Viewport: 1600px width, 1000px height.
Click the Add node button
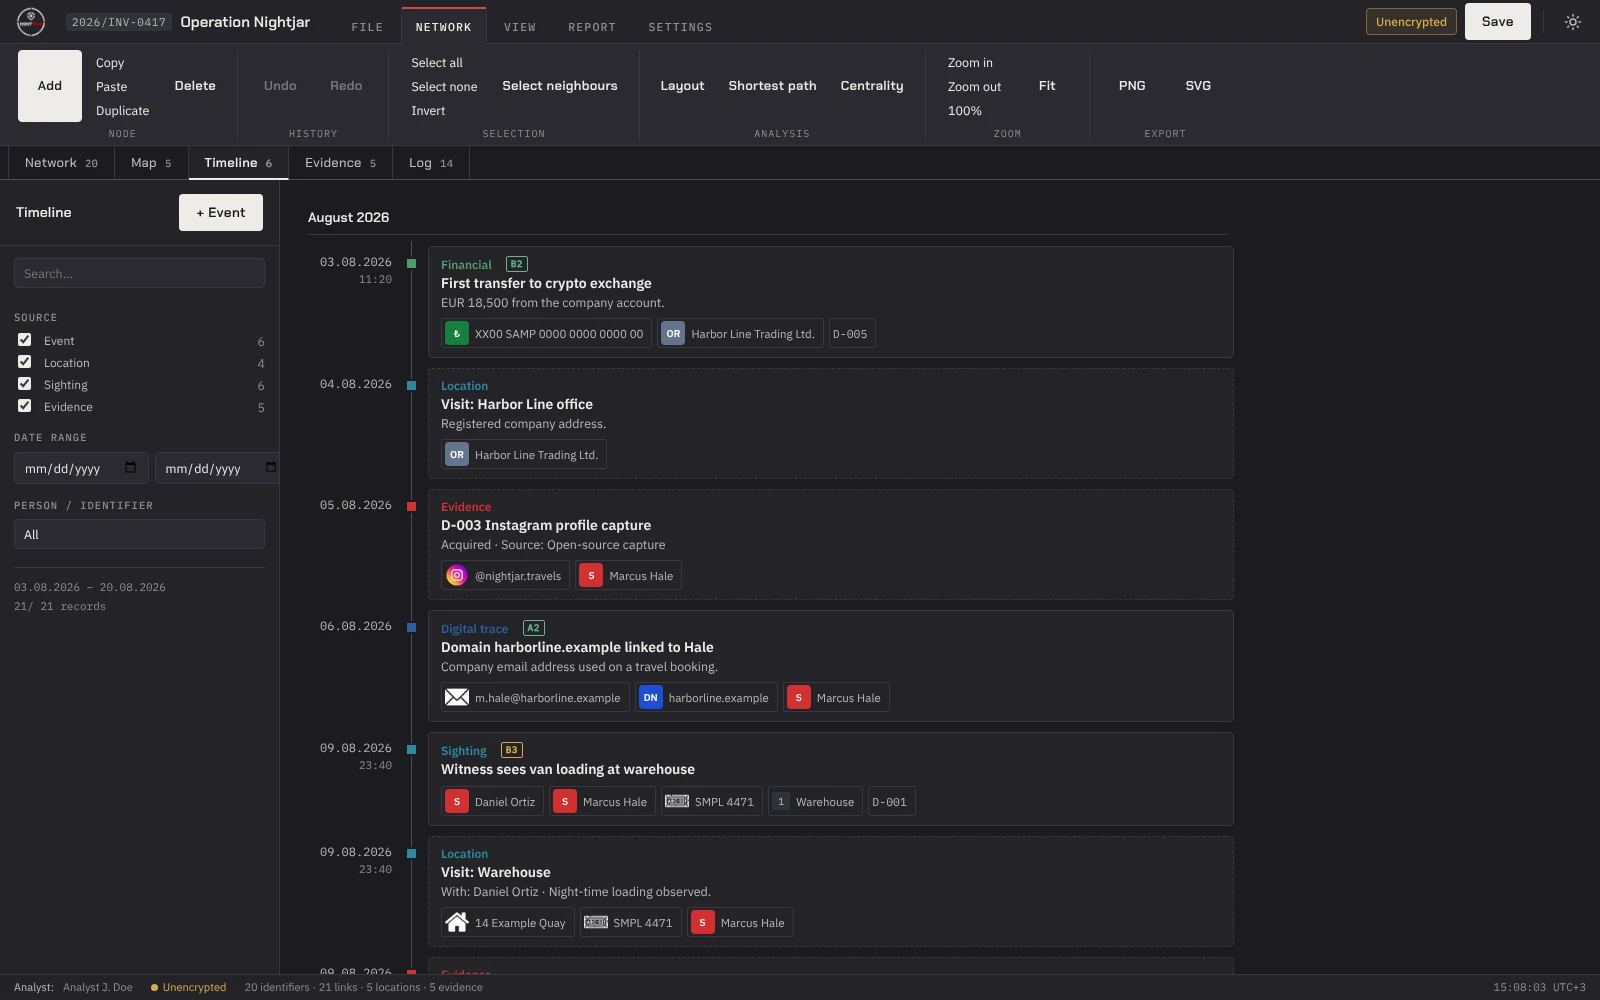pos(50,86)
